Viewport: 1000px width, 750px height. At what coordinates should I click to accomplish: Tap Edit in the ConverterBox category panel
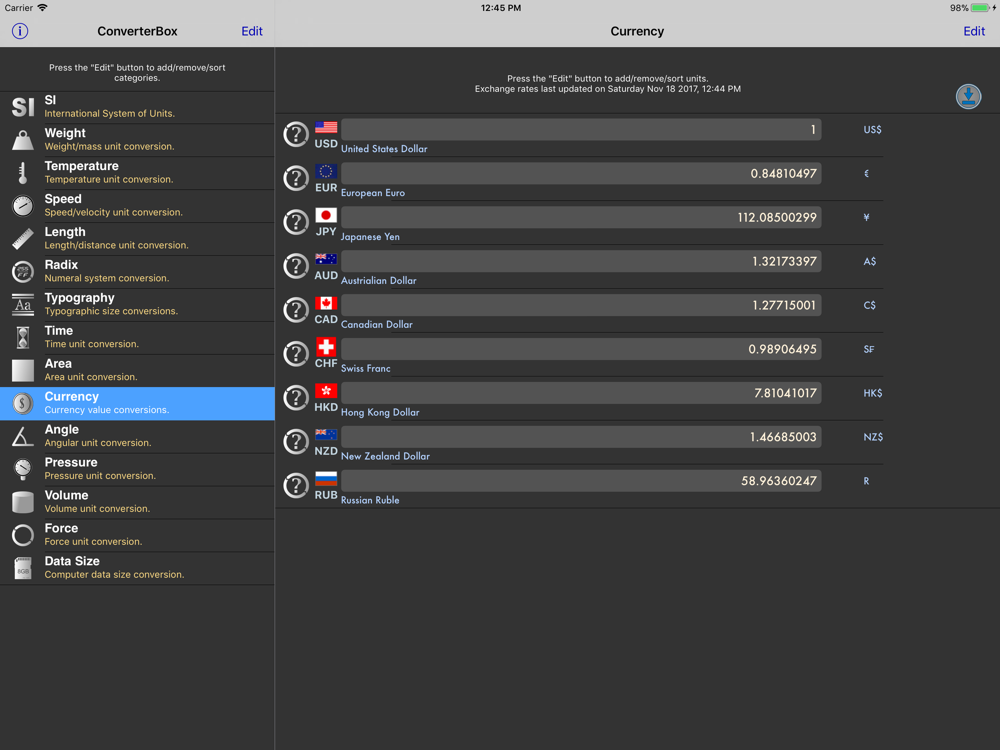tap(252, 31)
